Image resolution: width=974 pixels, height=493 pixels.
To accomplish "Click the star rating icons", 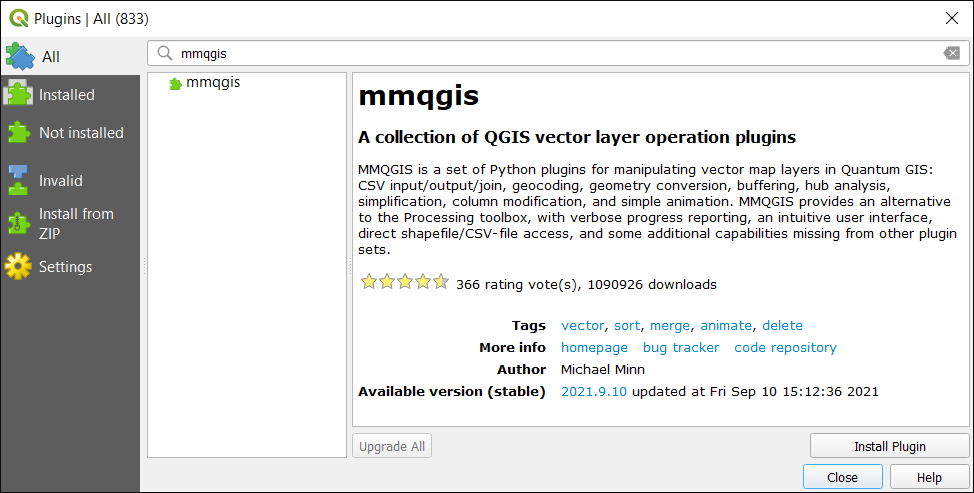I will pyautogui.click(x=404, y=283).
